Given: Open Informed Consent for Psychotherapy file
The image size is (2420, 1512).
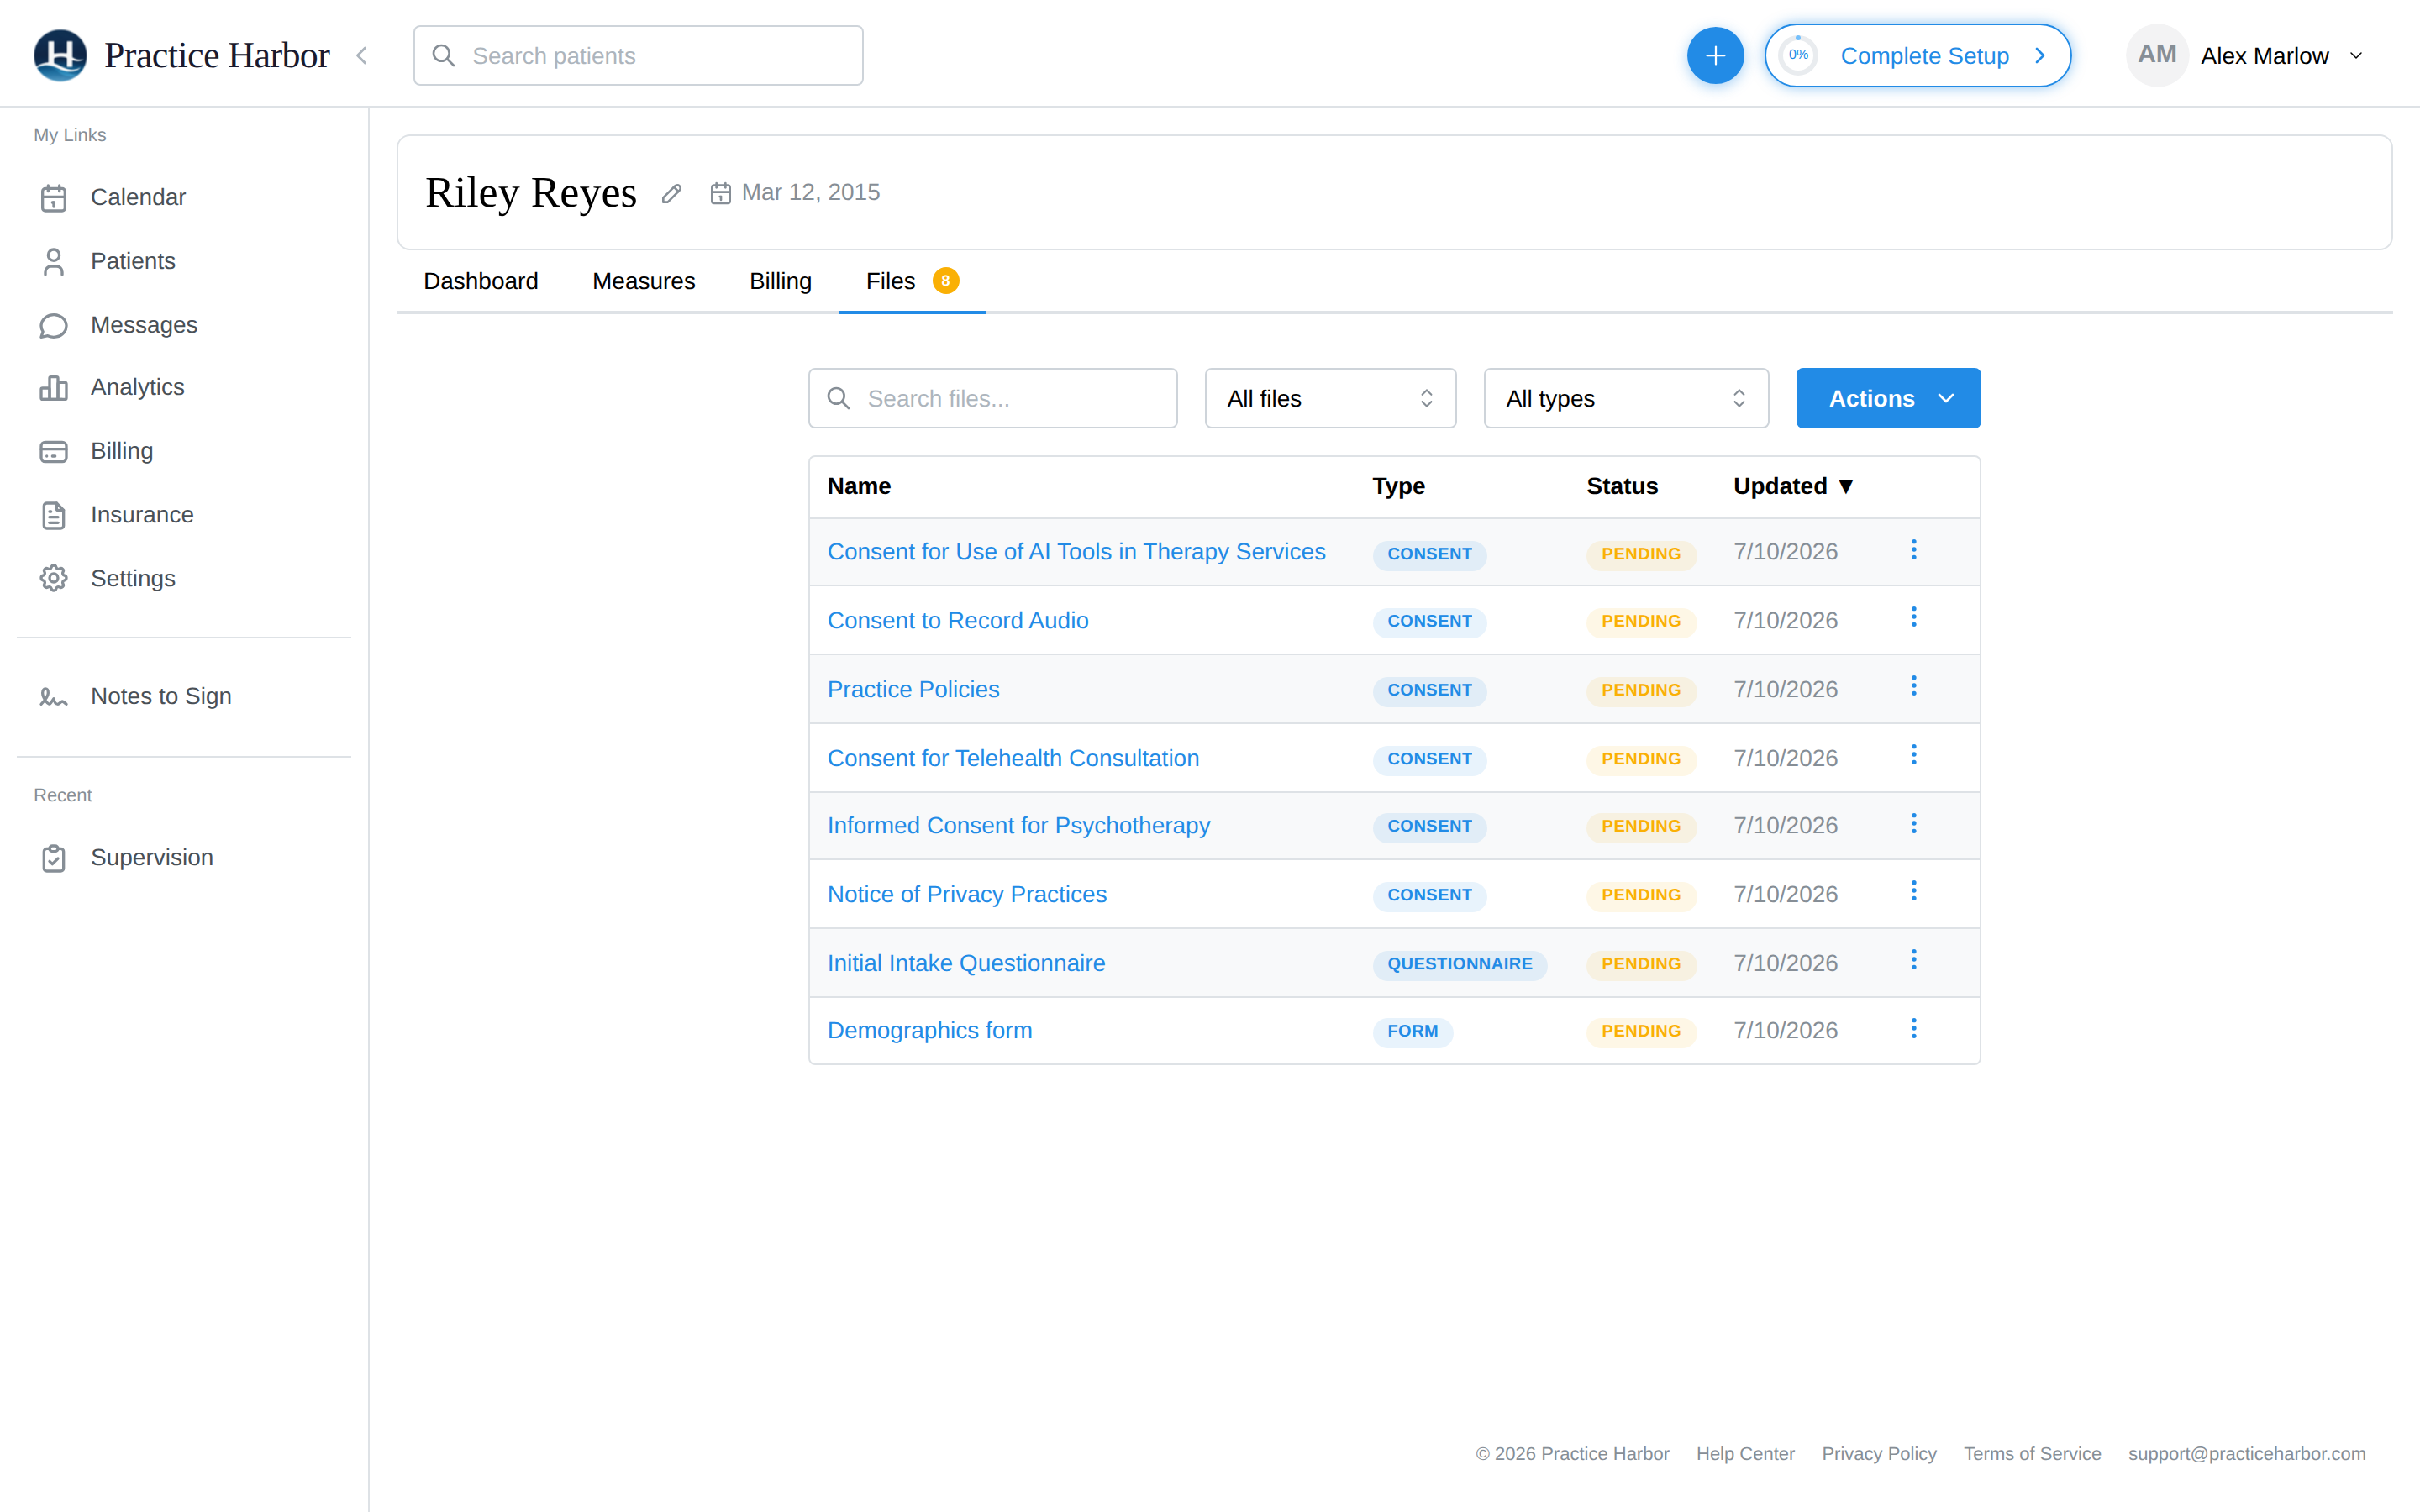Looking at the screenshot, I should (1018, 826).
